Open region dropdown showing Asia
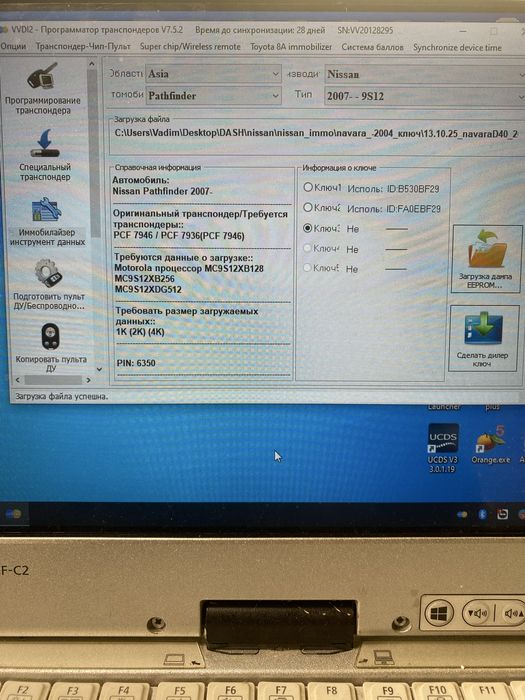 213,74
